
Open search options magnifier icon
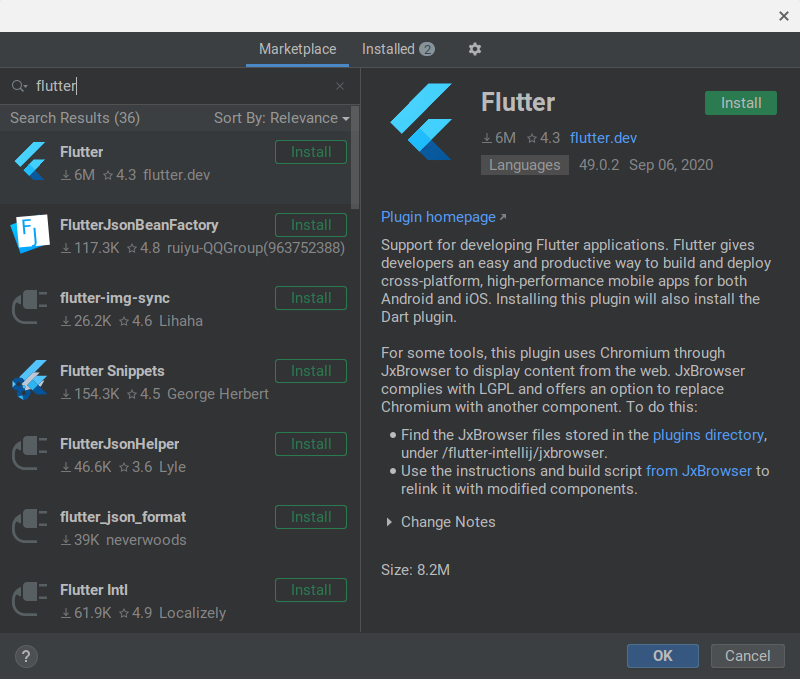tap(19, 86)
